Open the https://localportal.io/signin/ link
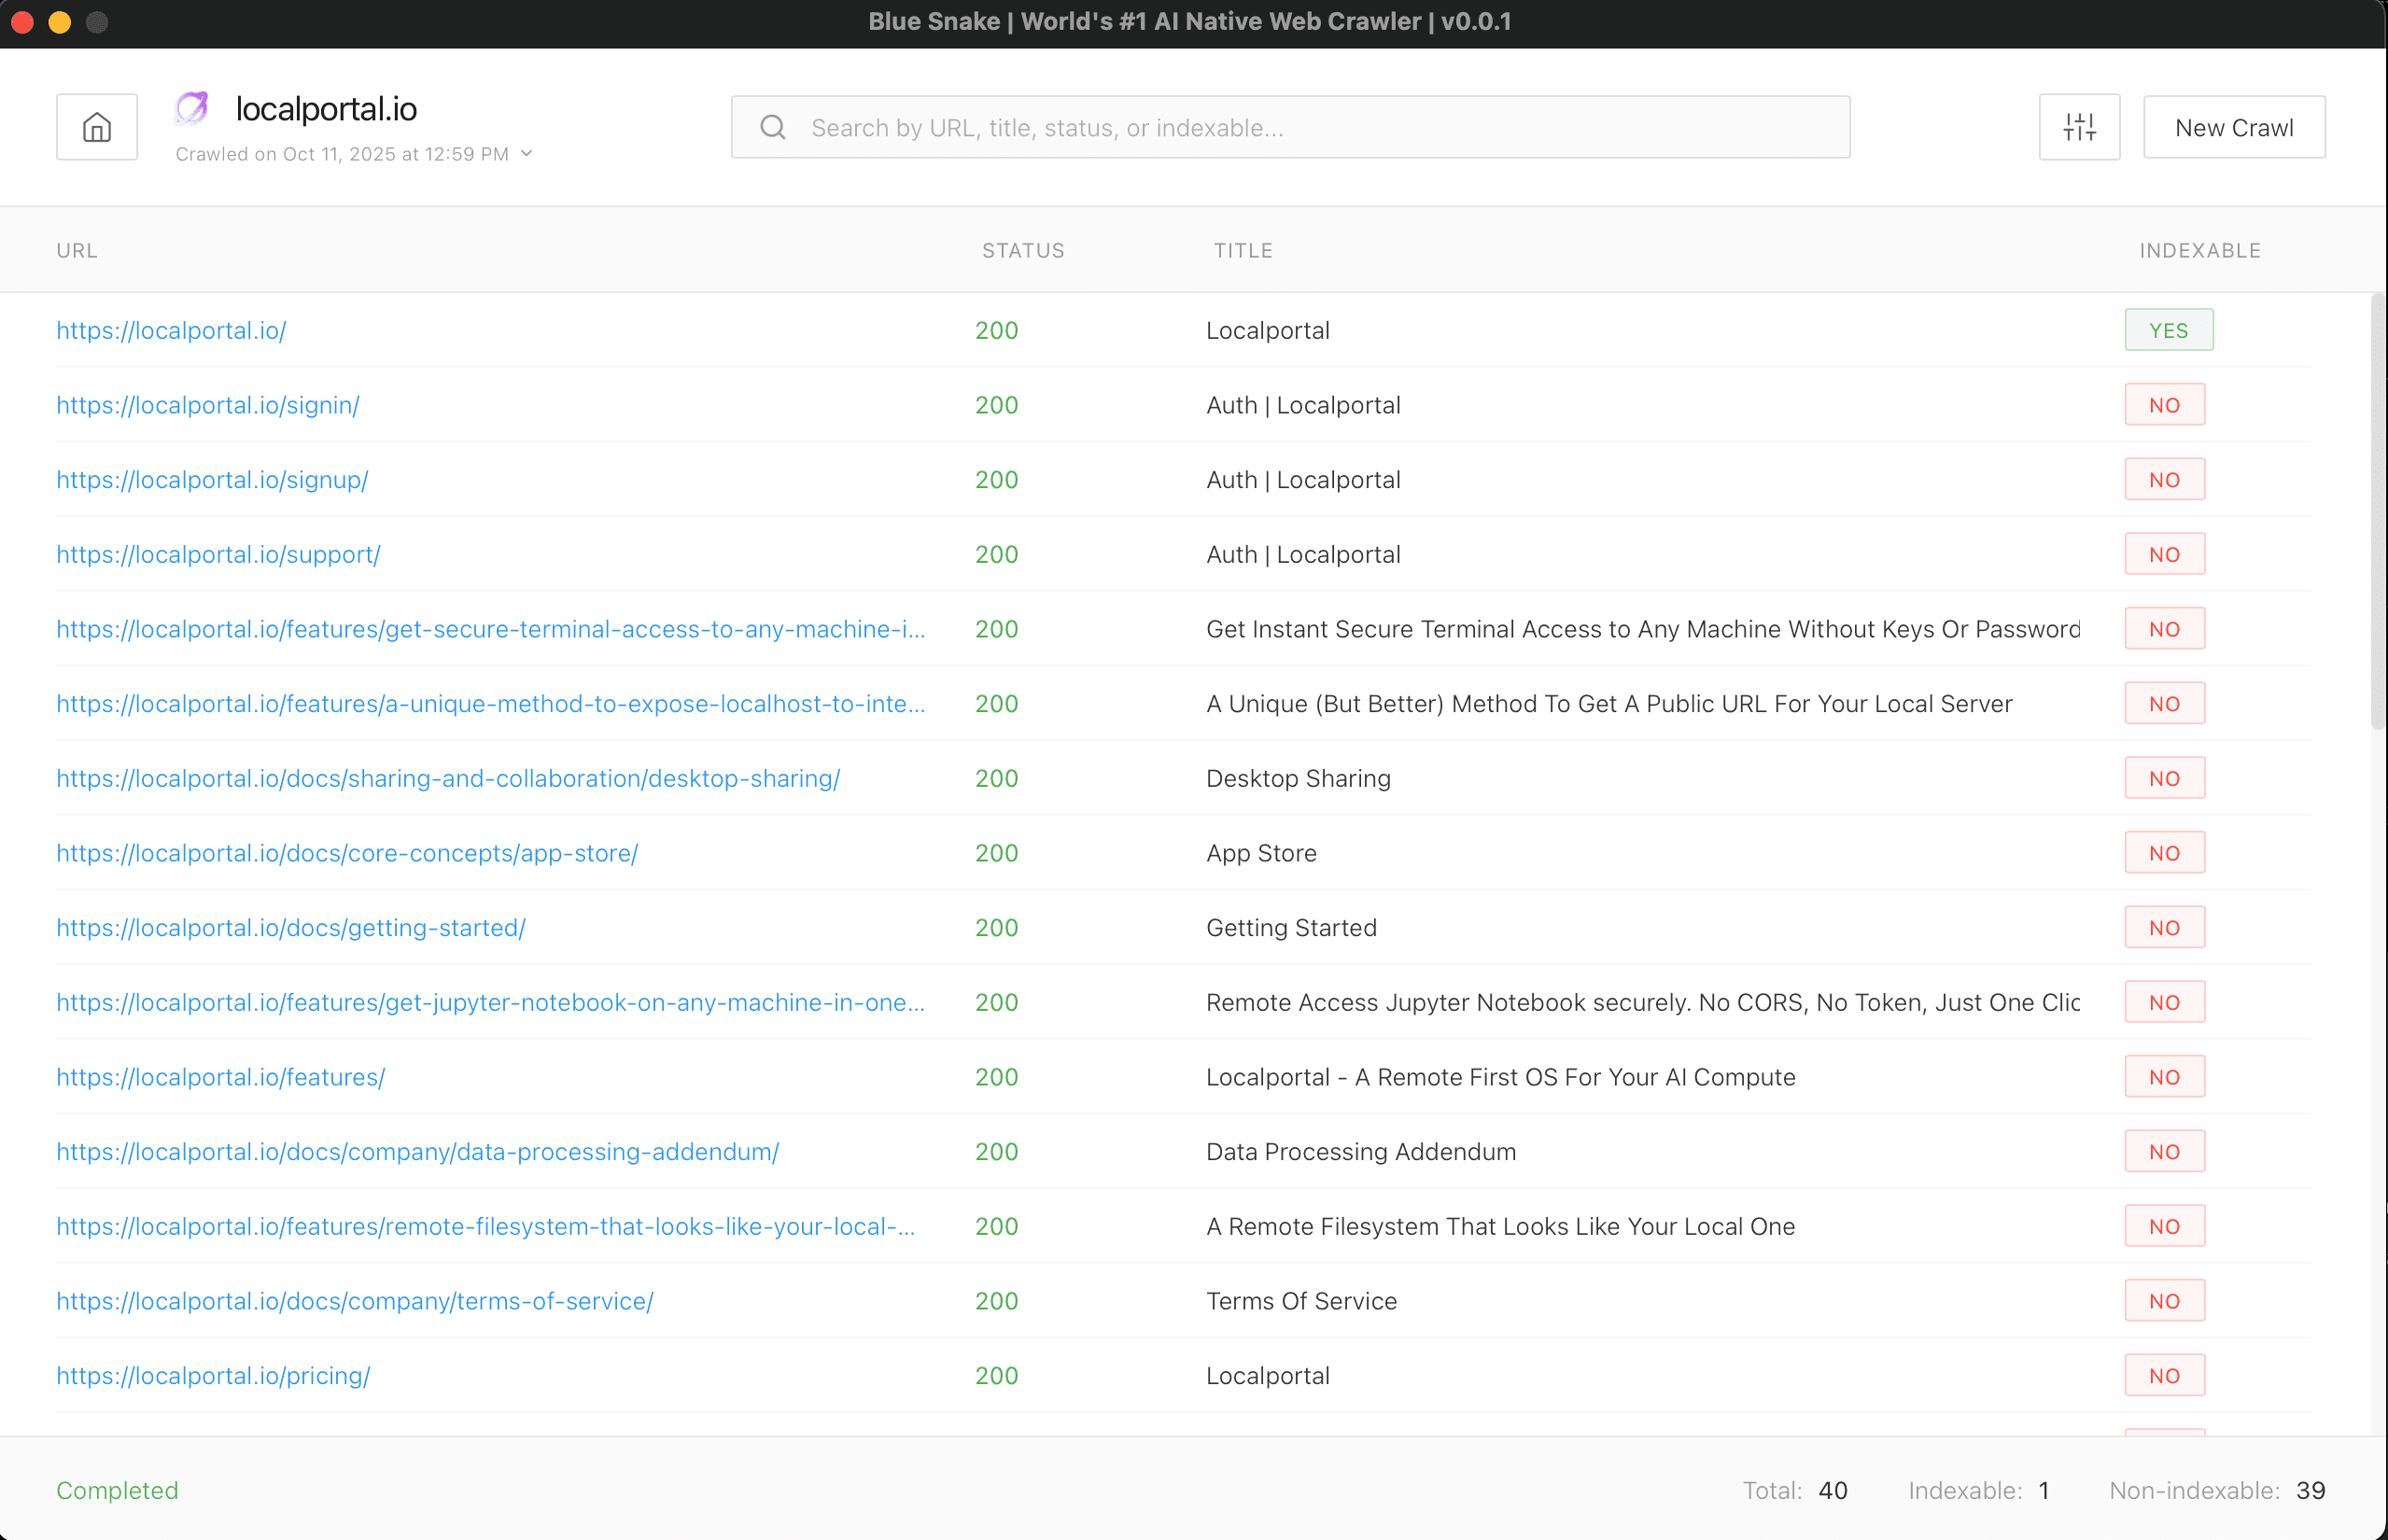Viewport: 2388px width, 1540px height. coord(208,405)
